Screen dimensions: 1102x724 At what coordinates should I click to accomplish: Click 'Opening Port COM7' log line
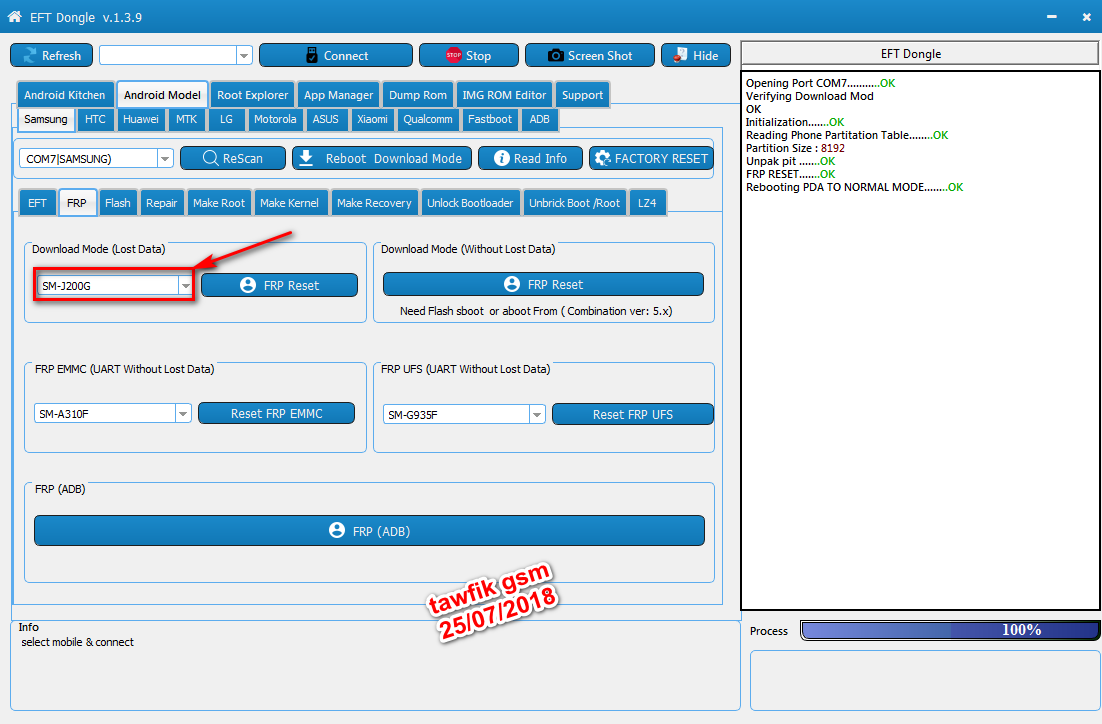coord(820,83)
